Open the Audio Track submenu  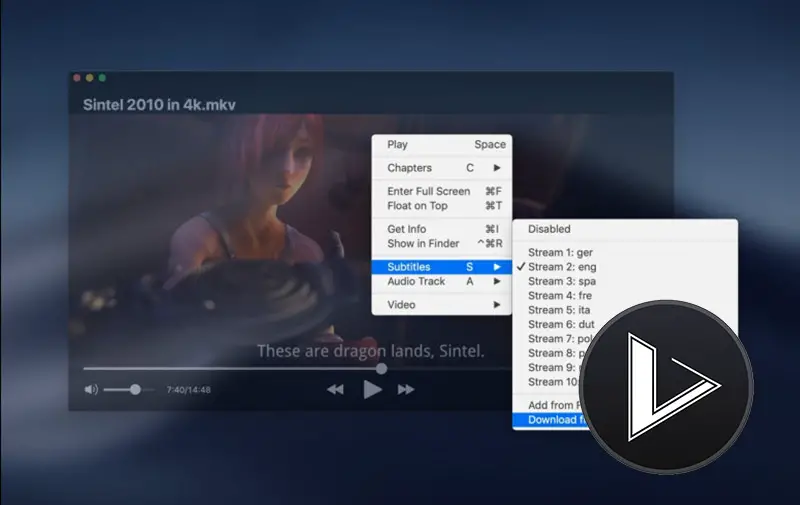(442, 281)
